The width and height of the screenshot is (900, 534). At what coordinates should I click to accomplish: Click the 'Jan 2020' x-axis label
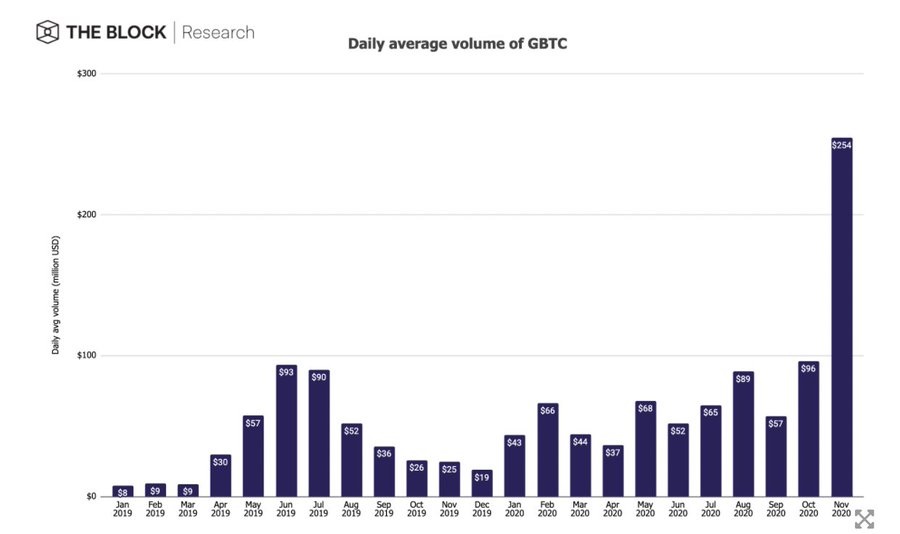(514, 509)
